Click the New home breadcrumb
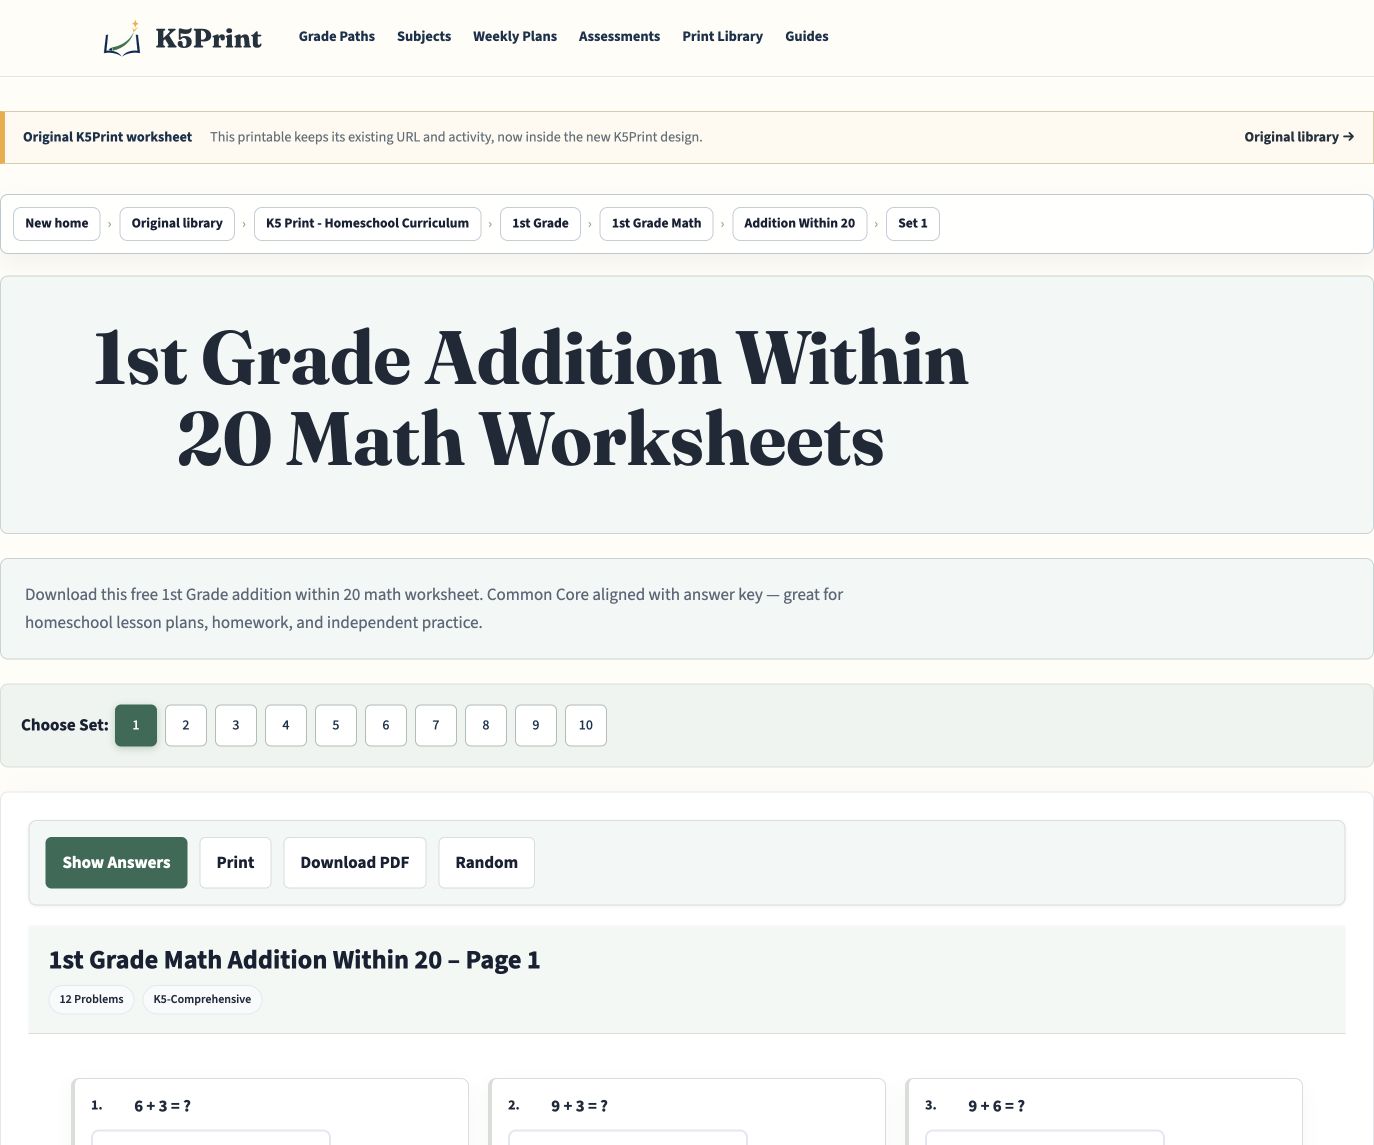 [x=57, y=224]
